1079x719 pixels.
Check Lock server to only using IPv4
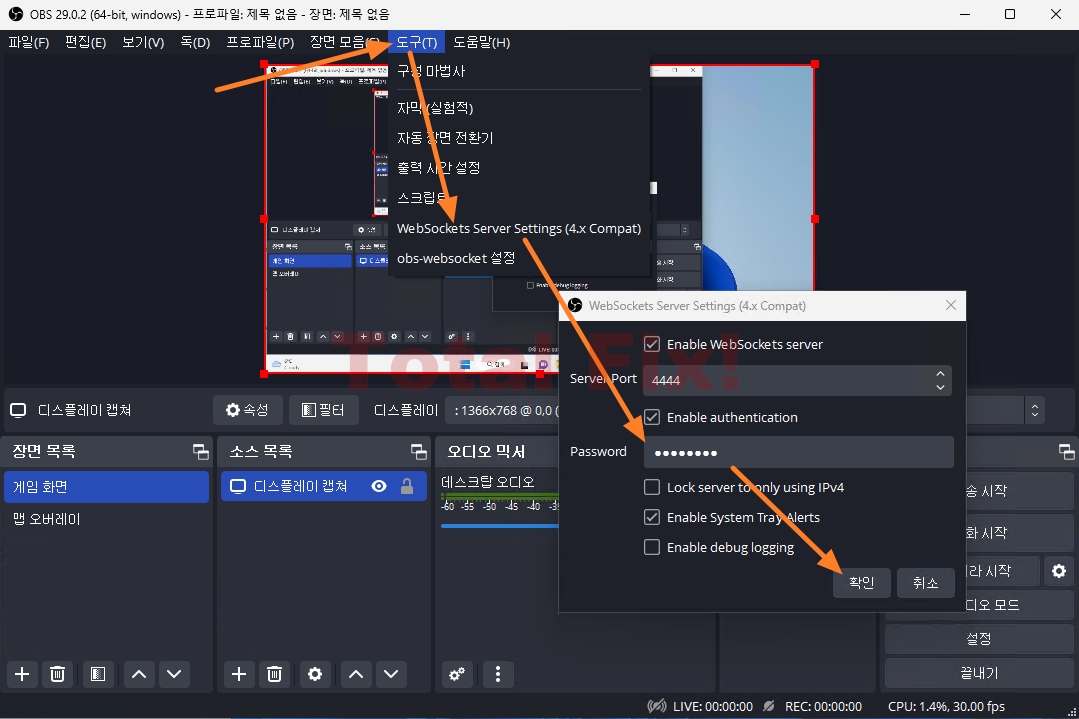coord(652,487)
